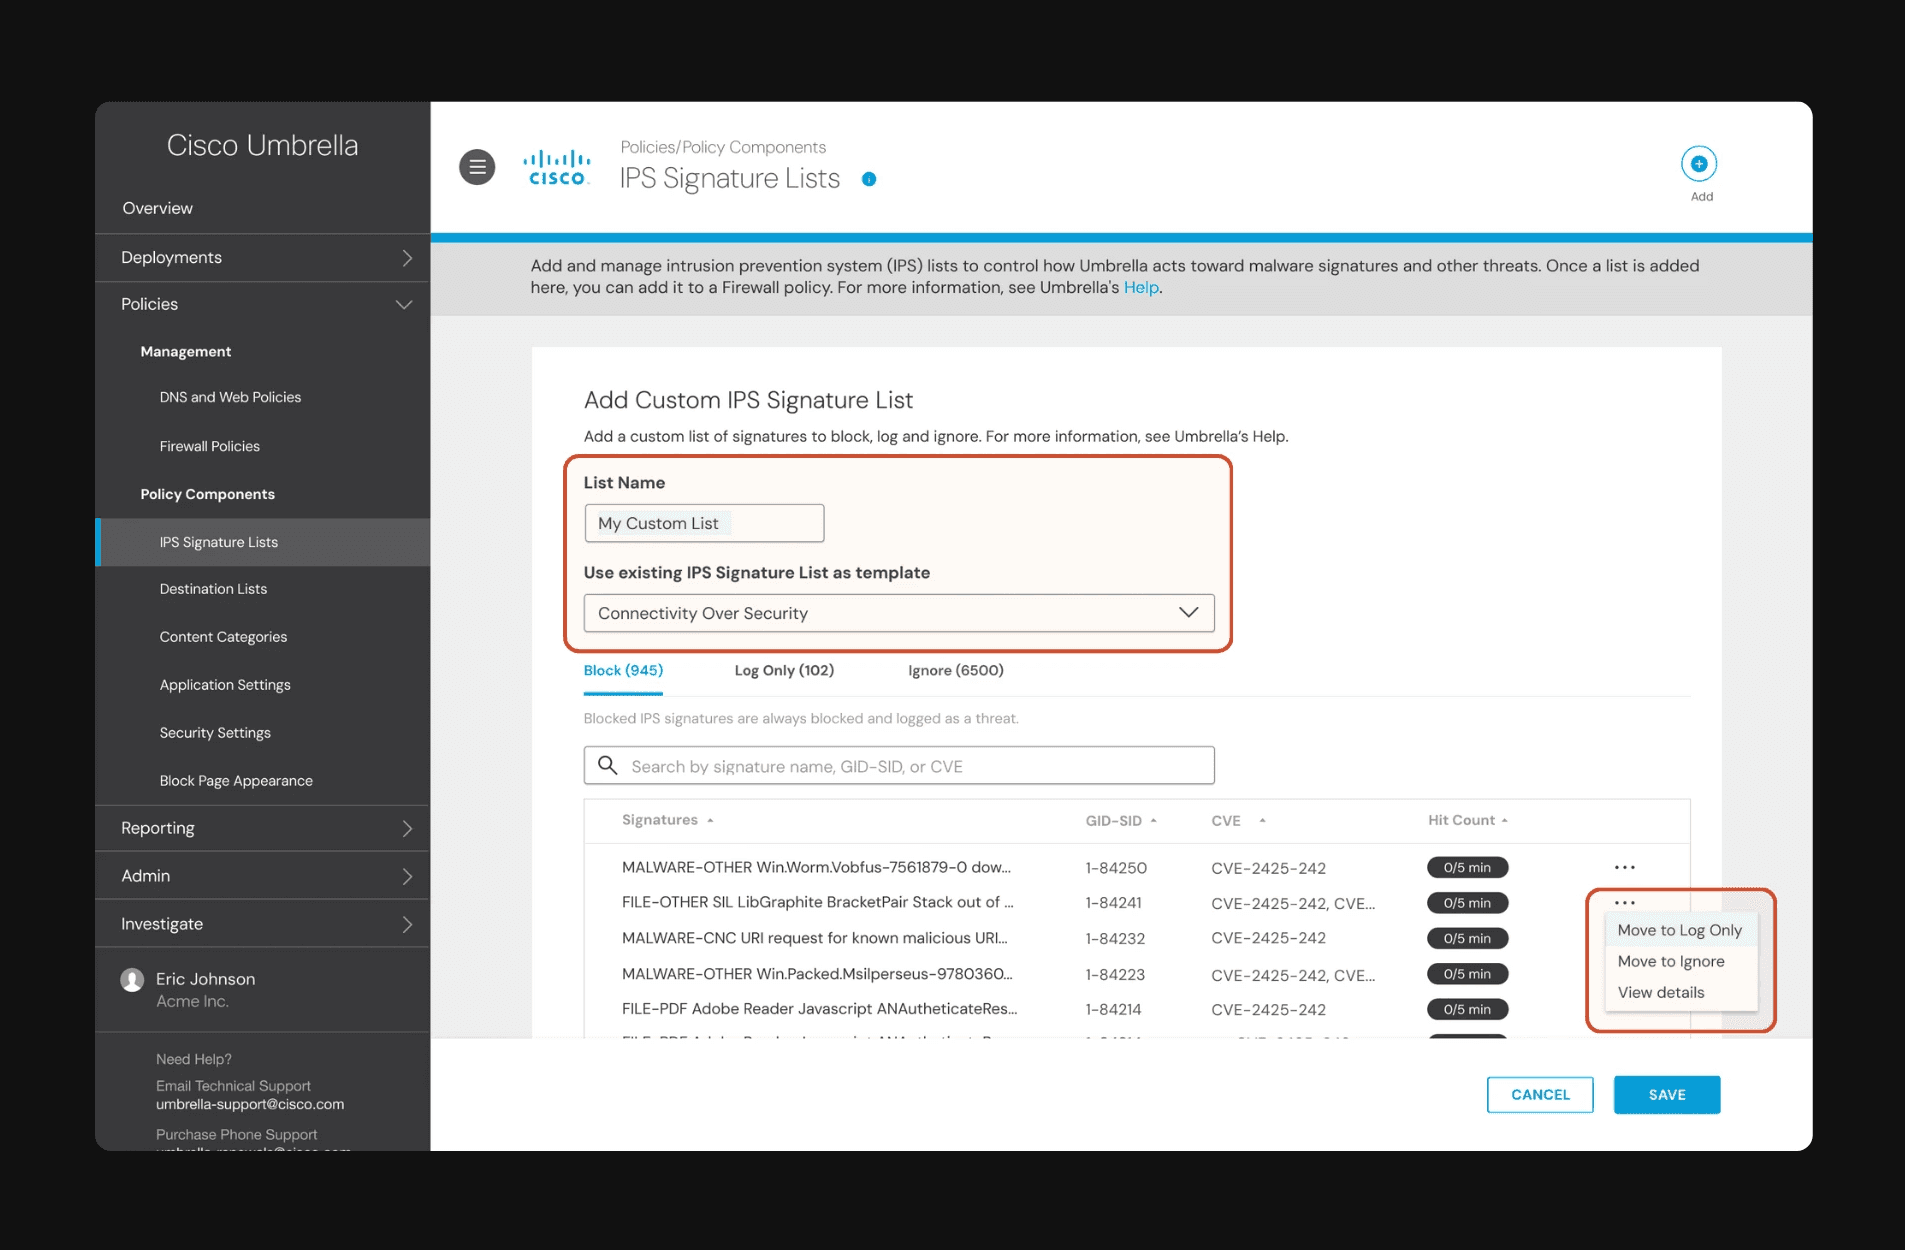Open the hamburger menu icon

pos(477,167)
